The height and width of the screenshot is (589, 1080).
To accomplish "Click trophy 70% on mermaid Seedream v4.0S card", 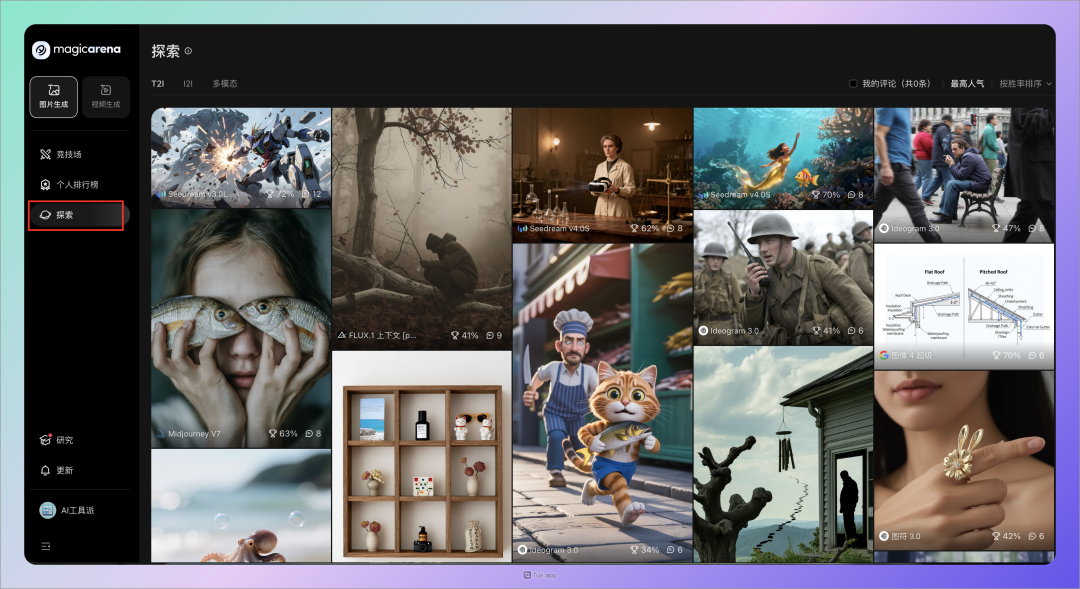I will (x=826, y=195).
